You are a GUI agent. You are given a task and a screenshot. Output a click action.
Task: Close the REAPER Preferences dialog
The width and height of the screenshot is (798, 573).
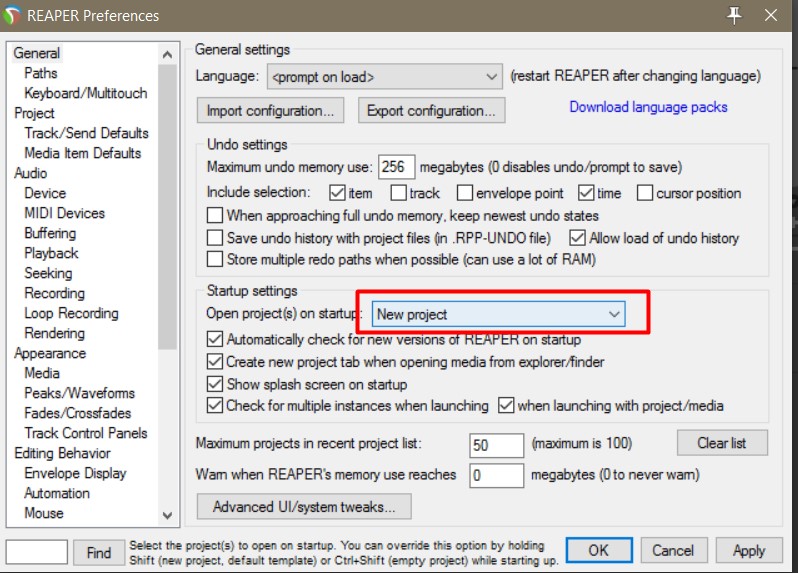[x=771, y=15]
